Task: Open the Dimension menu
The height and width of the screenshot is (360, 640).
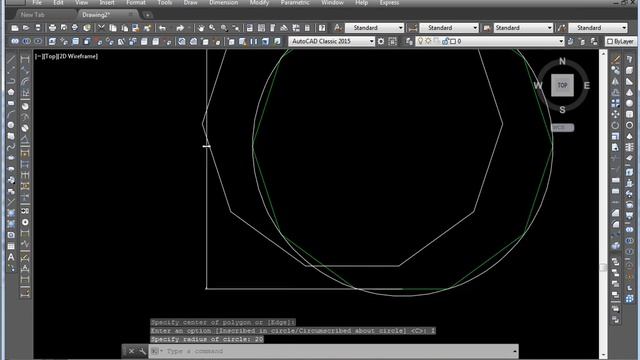Action: pos(224,2)
